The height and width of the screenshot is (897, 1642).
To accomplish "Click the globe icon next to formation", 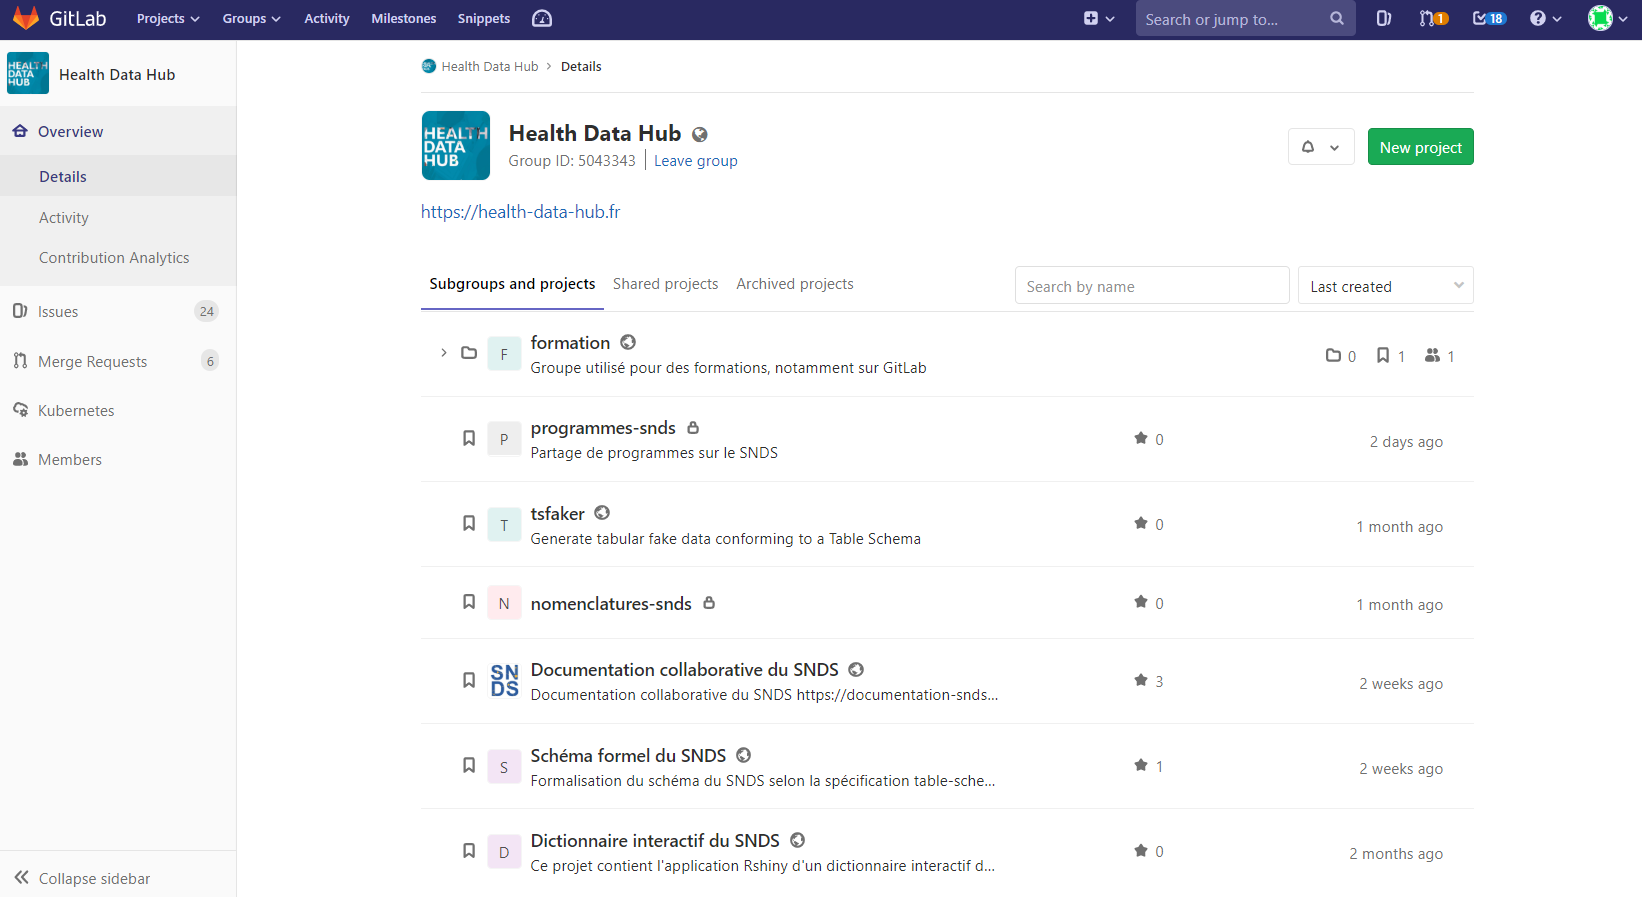I will click(x=628, y=343).
